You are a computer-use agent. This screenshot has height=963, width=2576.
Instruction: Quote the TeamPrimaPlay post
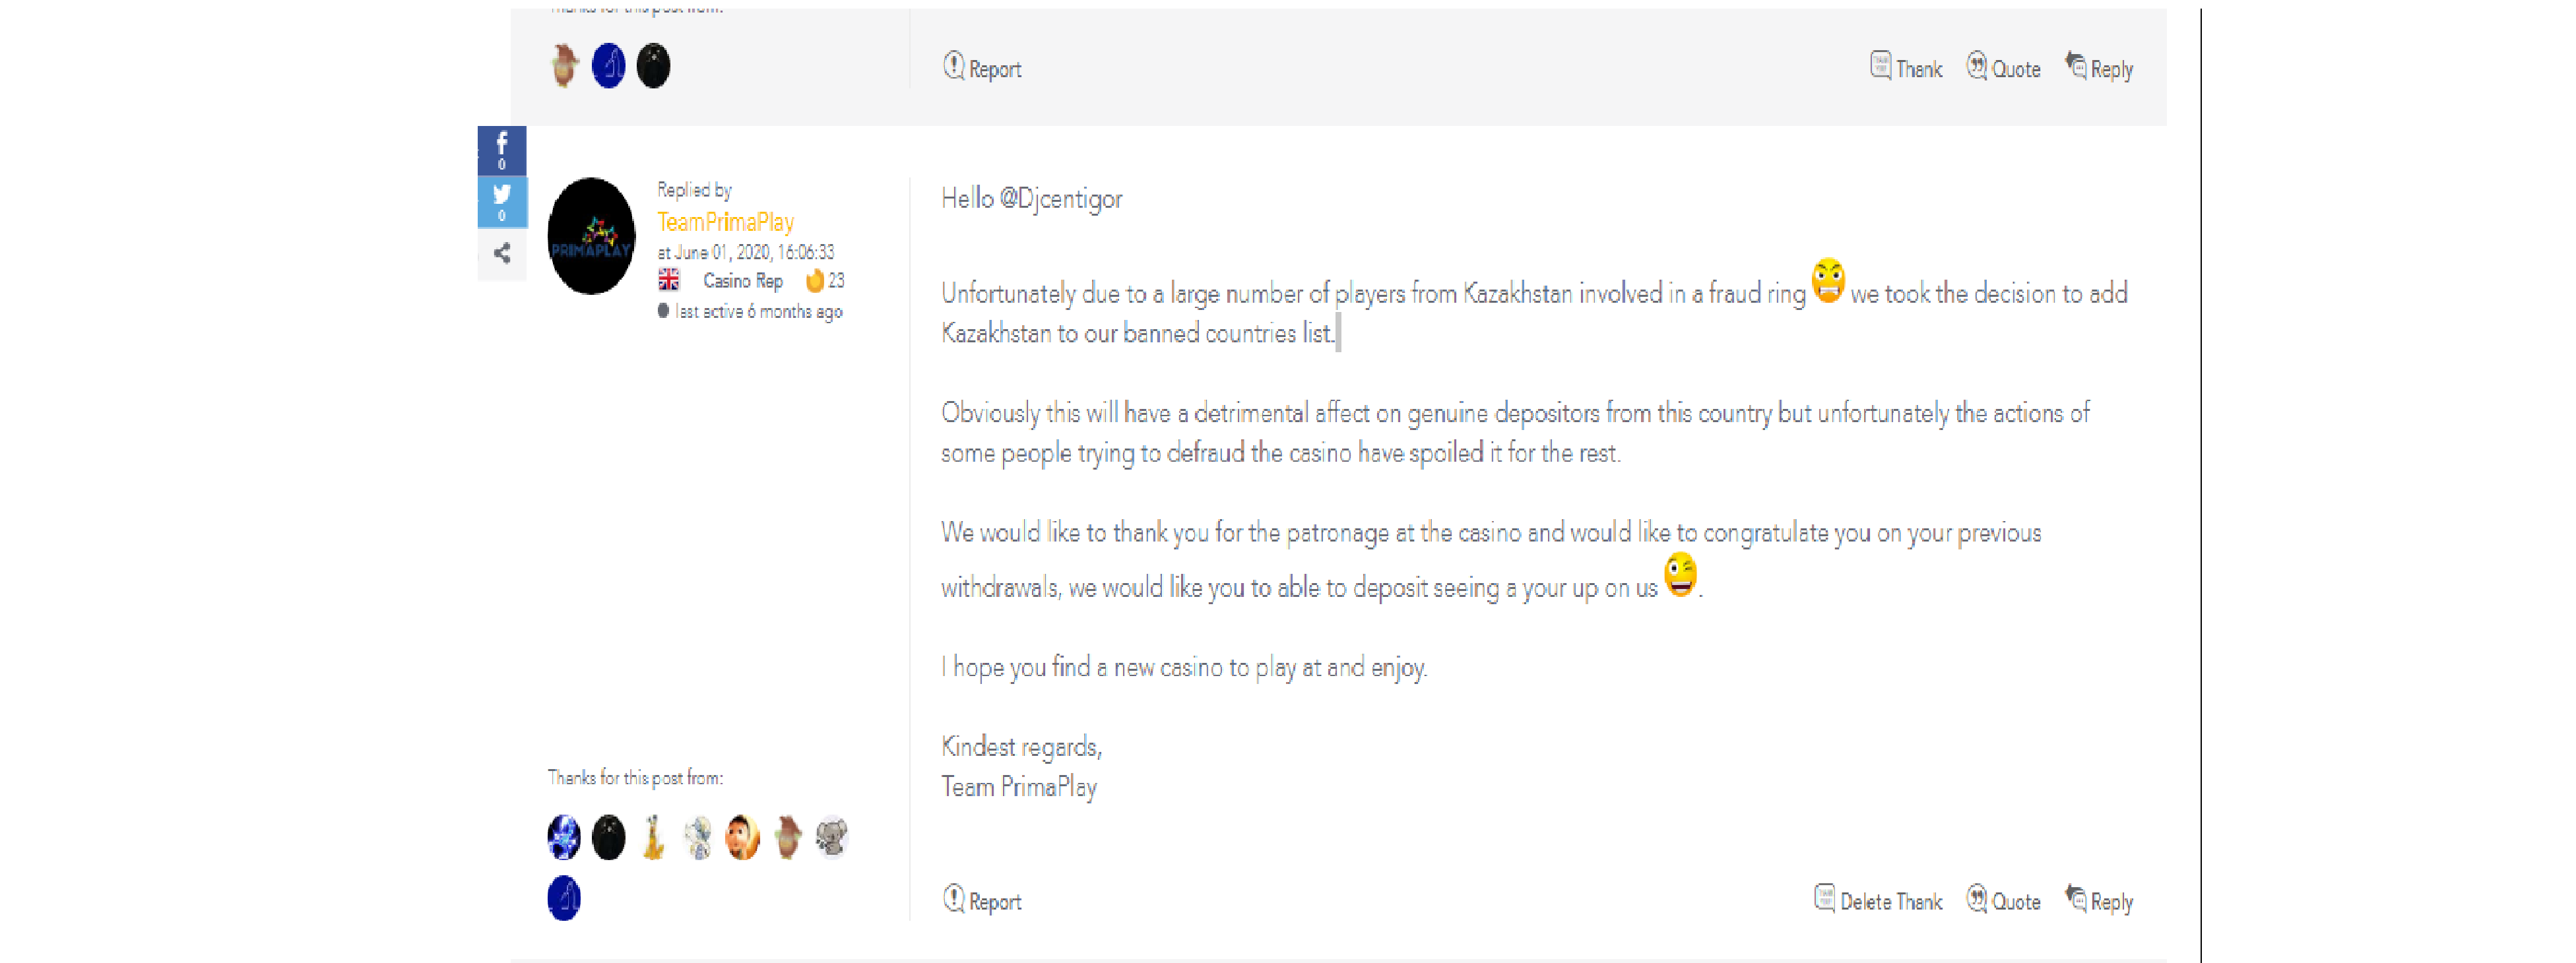[x=2003, y=900]
